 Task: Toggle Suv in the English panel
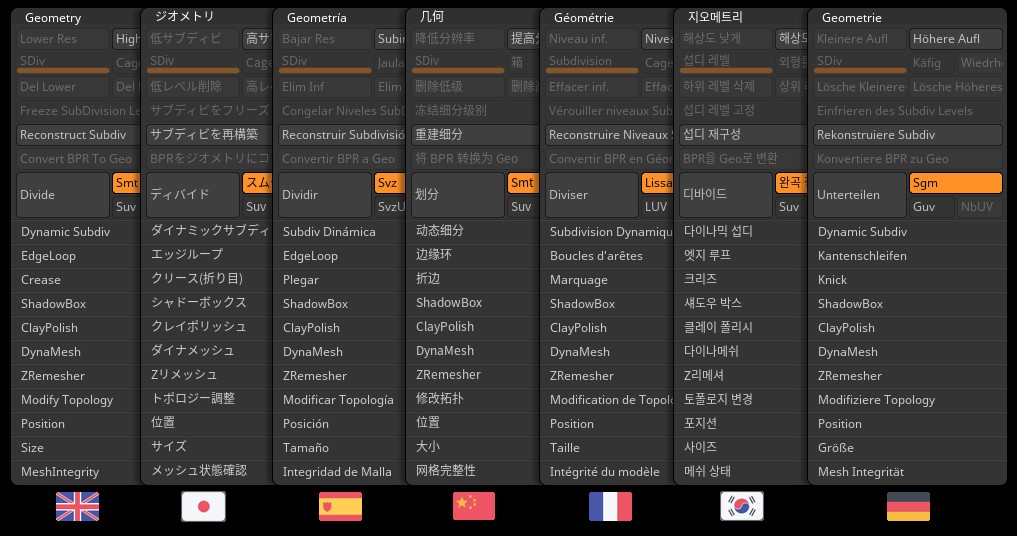[x=126, y=207]
